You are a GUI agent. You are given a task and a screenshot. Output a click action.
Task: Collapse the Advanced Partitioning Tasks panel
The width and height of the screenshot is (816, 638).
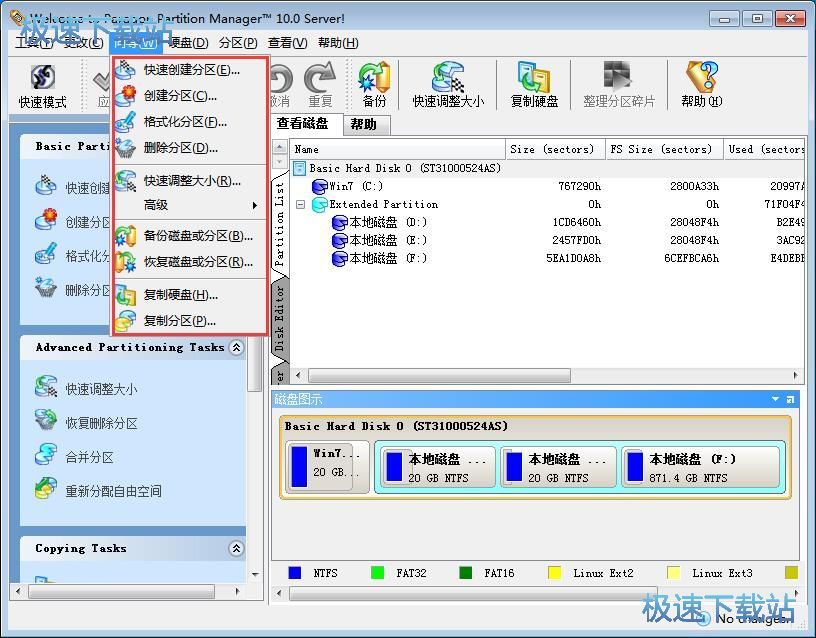237,347
